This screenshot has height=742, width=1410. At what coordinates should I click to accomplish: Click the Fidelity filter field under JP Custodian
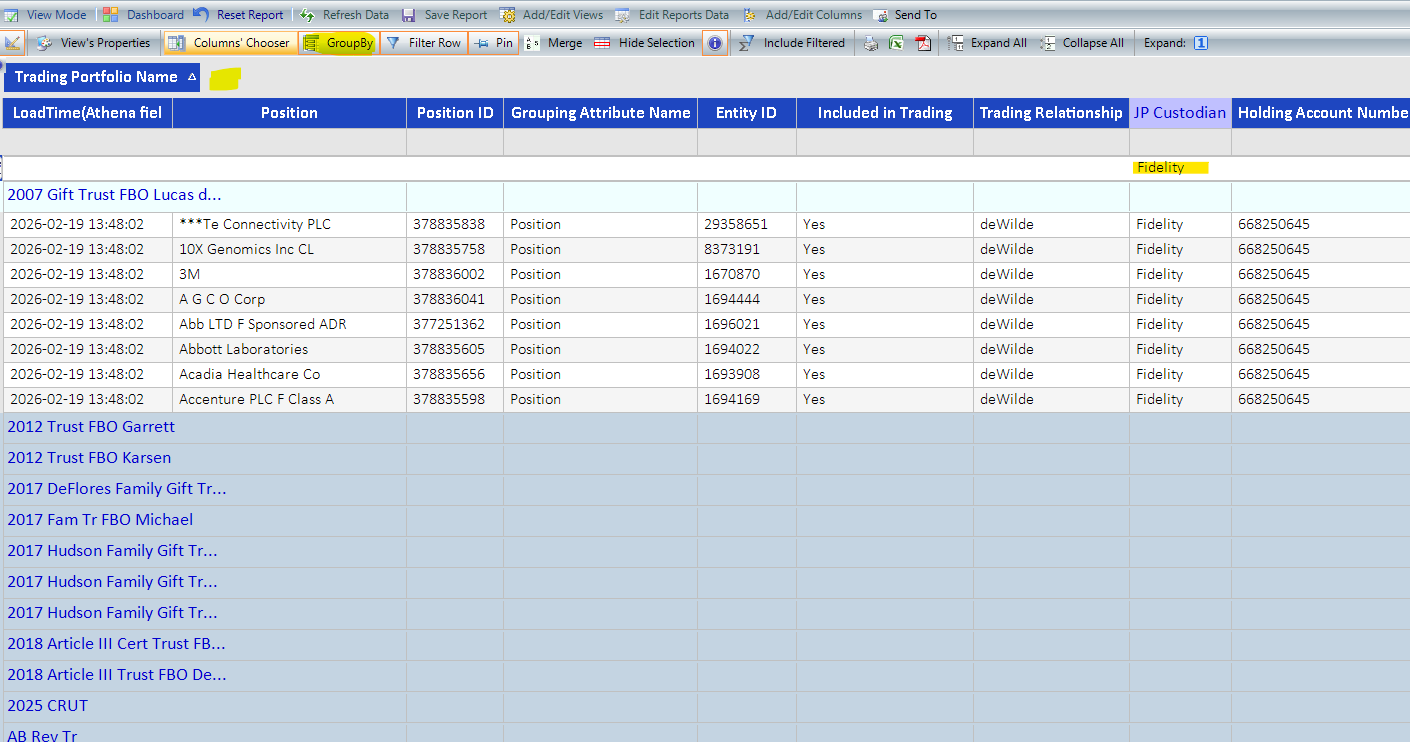tap(1171, 167)
